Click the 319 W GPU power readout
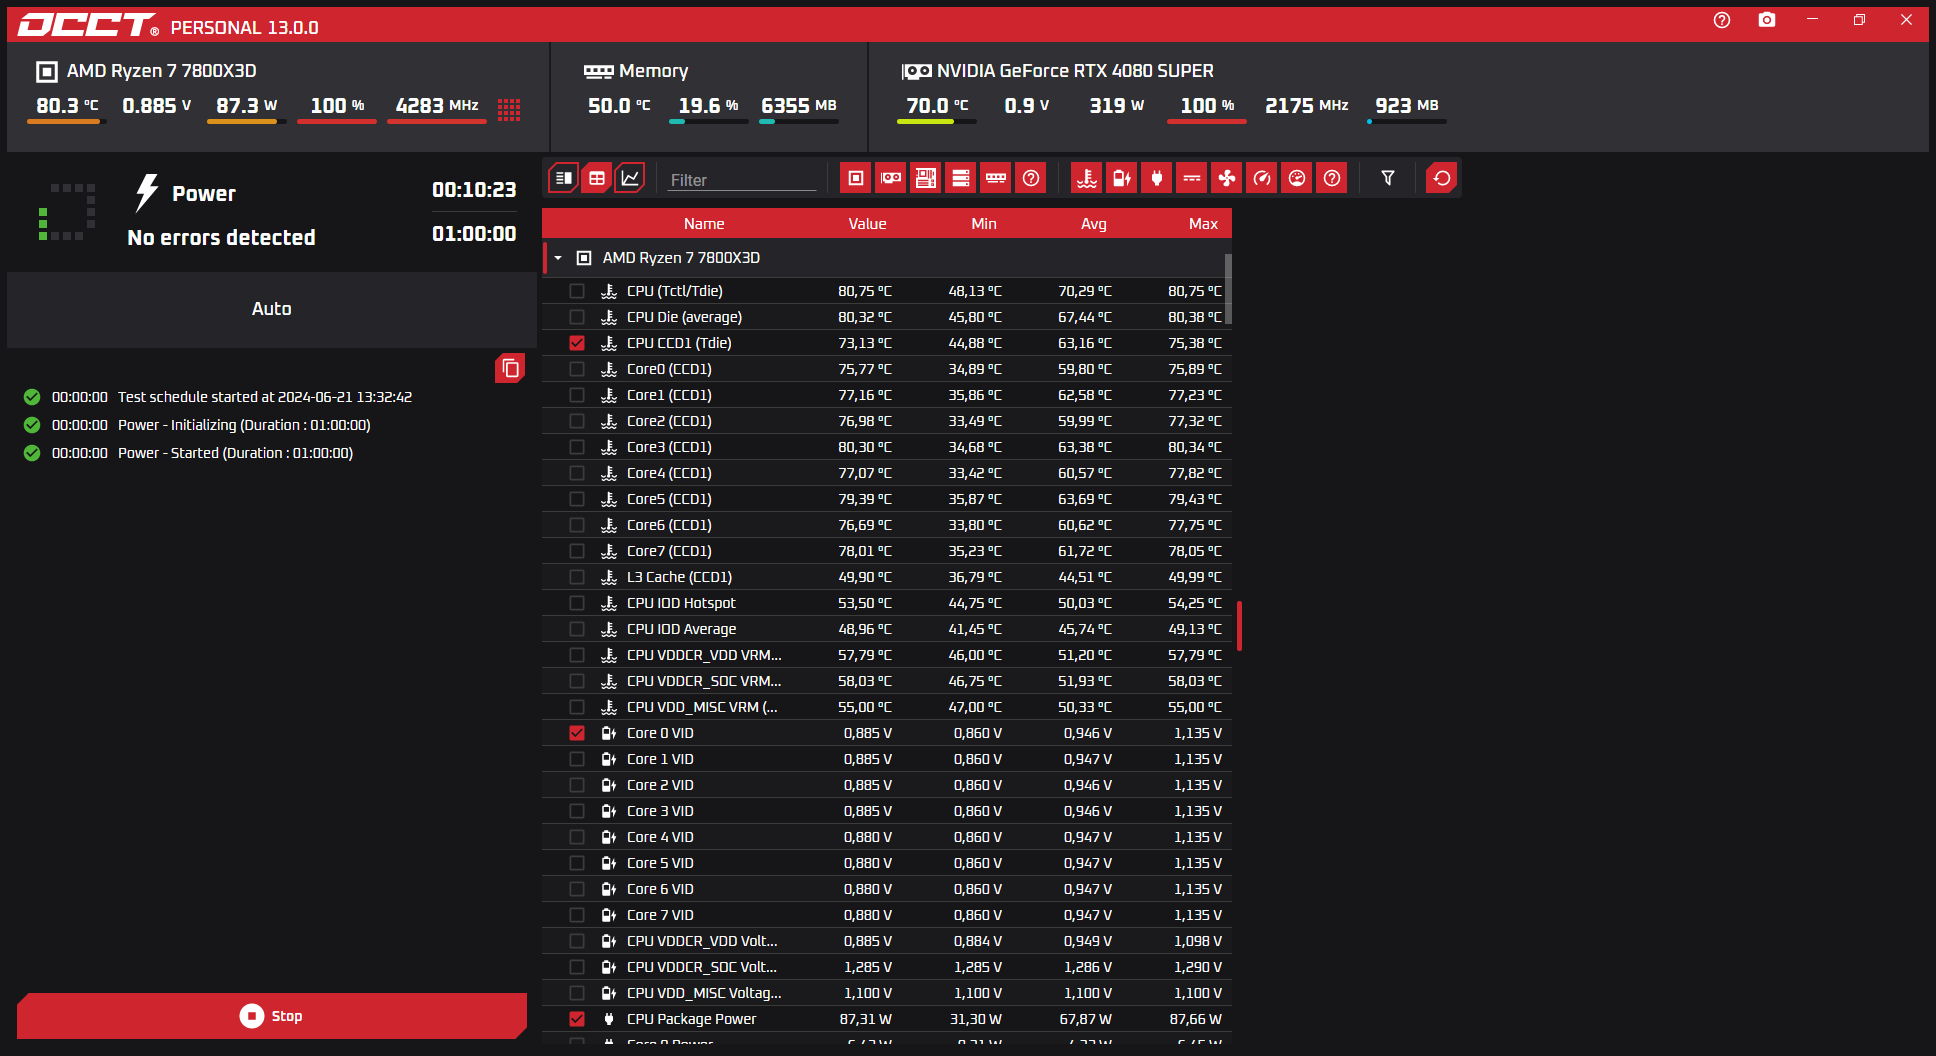Viewport: 1936px width, 1056px height. click(1116, 106)
